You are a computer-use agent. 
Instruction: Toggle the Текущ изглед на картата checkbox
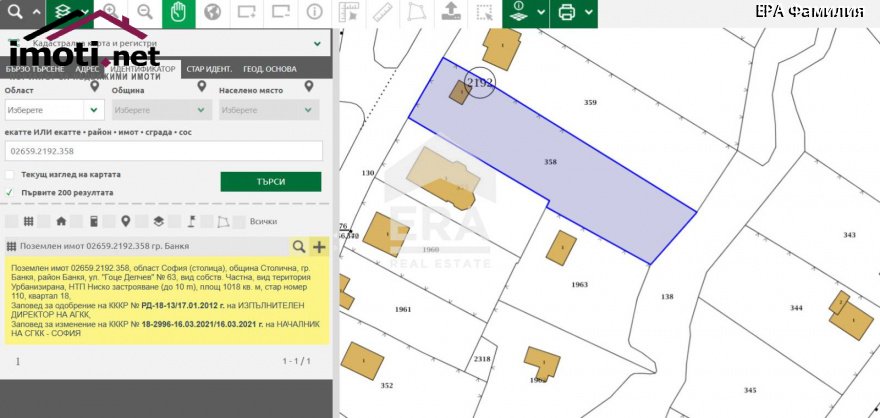[10, 174]
